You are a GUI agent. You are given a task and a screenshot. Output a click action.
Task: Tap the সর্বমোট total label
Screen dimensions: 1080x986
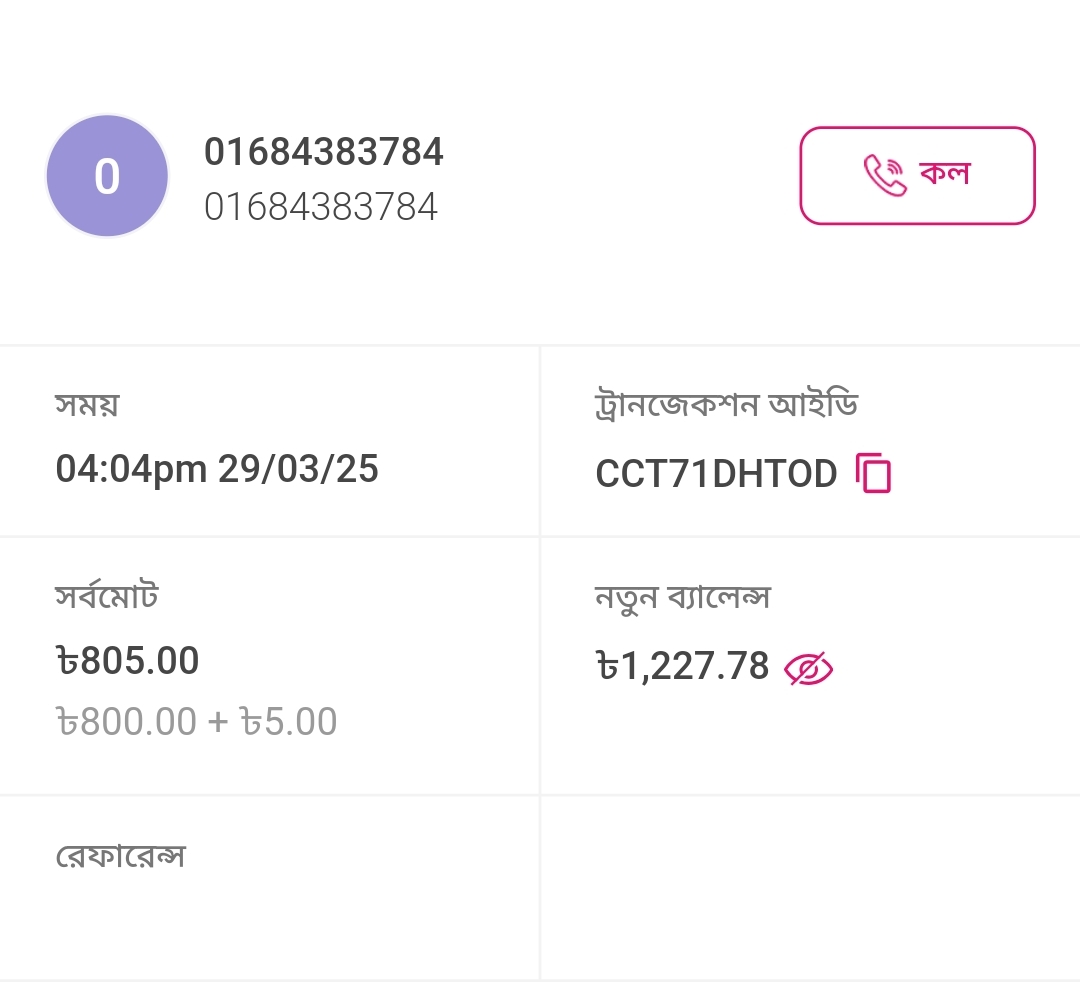[107, 596]
